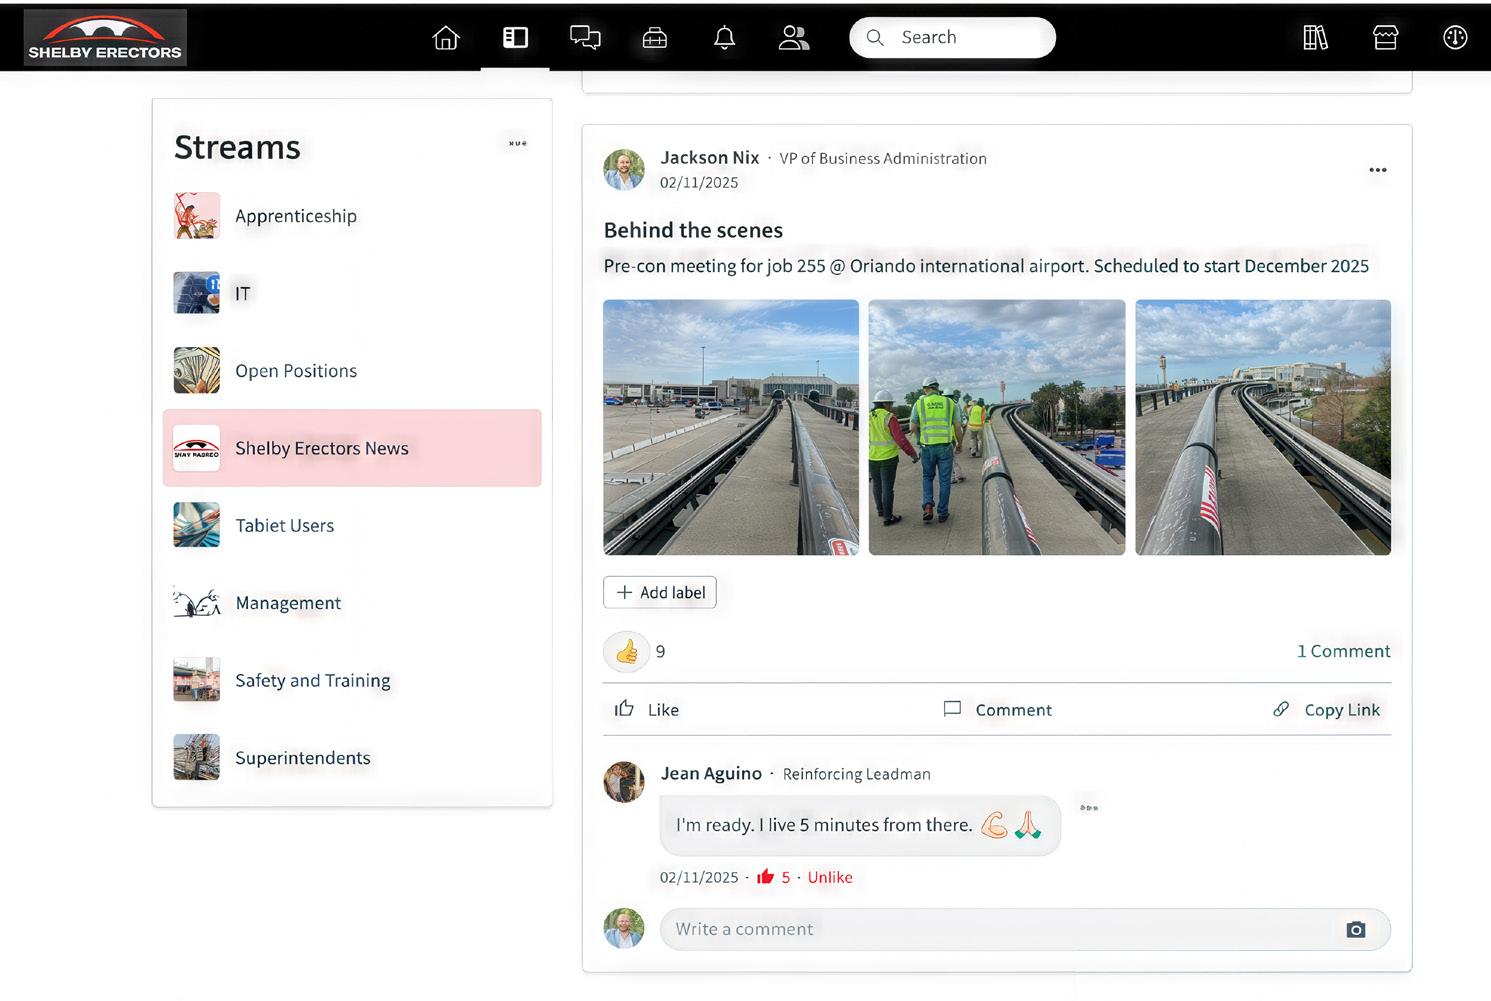Unlike Jean Aguino's comment
The width and height of the screenshot is (1491, 1001).
tap(830, 877)
